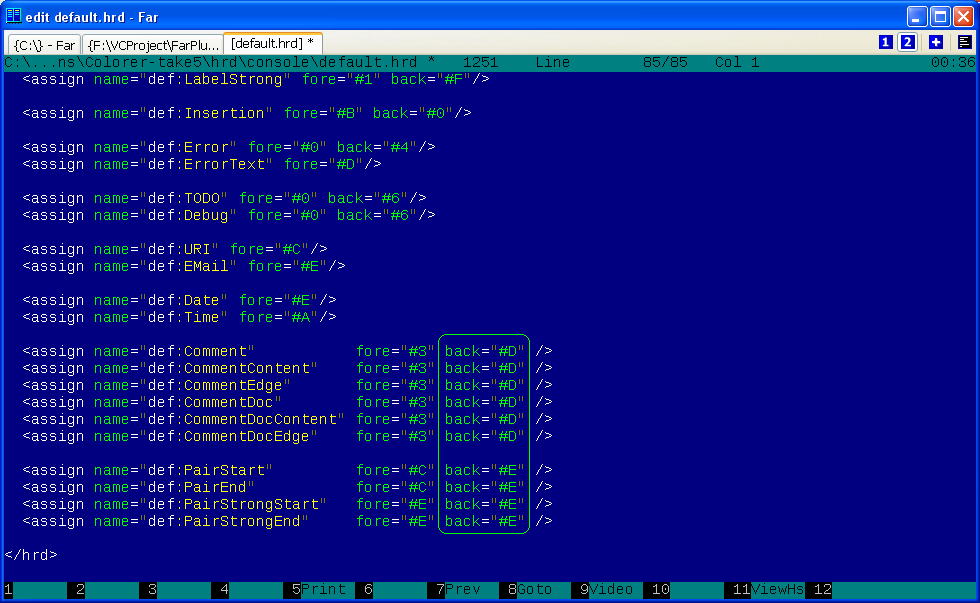
Task: Switch to the {C:\} - Far tab
Action: click(45, 45)
